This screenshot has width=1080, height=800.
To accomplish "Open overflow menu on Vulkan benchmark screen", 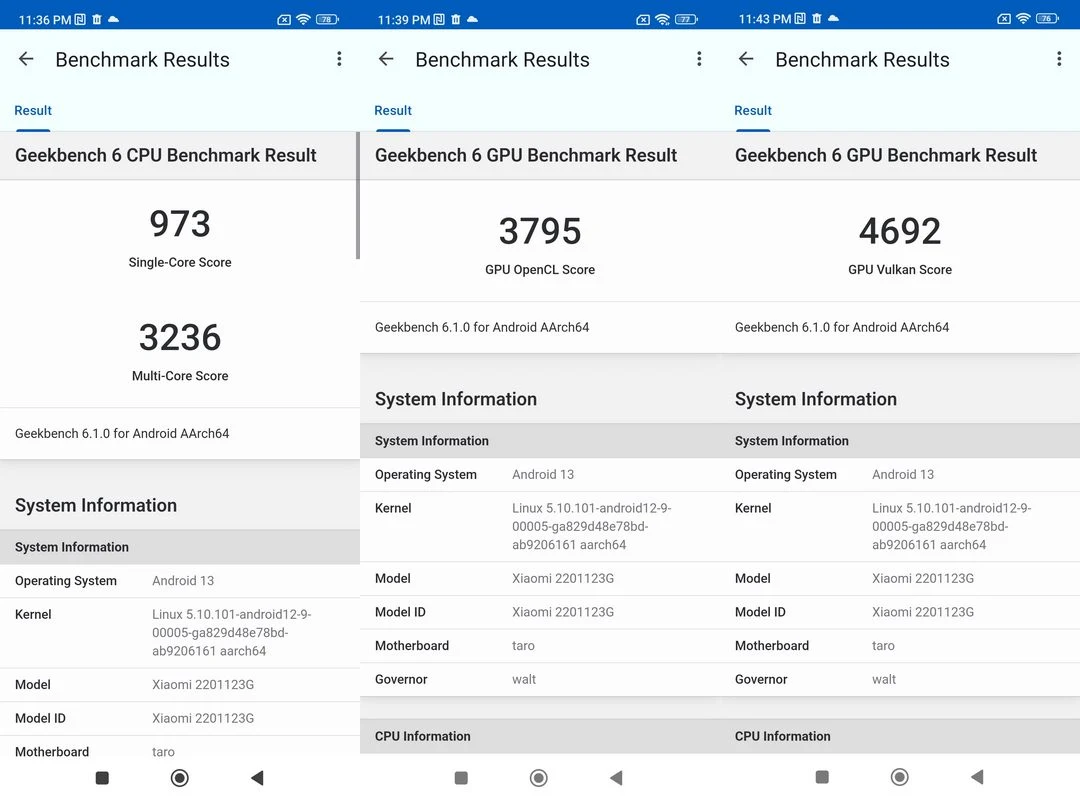I will 1059,59.
